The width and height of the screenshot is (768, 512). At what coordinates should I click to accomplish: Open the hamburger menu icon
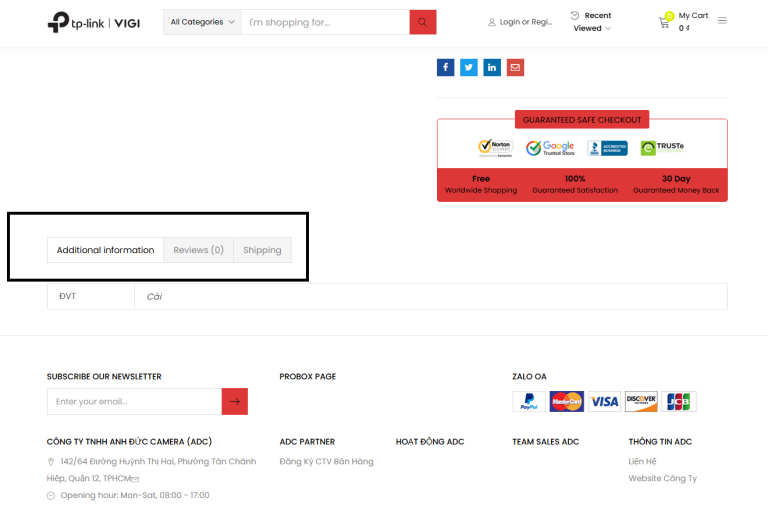click(x=722, y=21)
